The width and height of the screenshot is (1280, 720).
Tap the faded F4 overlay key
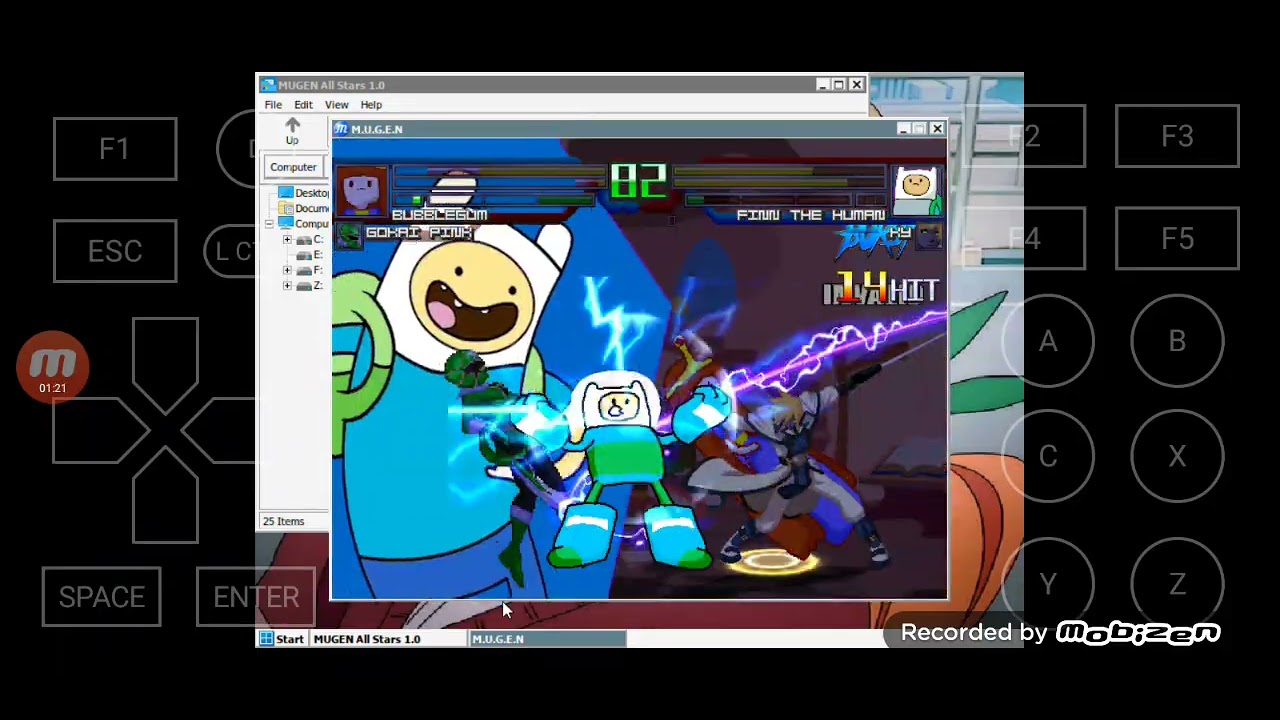click(1026, 239)
